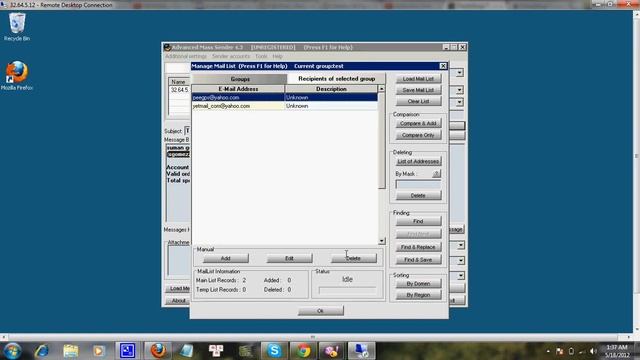Open the Help menu
Image resolution: width=640 pixels, height=360 pixels.
coord(278,56)
